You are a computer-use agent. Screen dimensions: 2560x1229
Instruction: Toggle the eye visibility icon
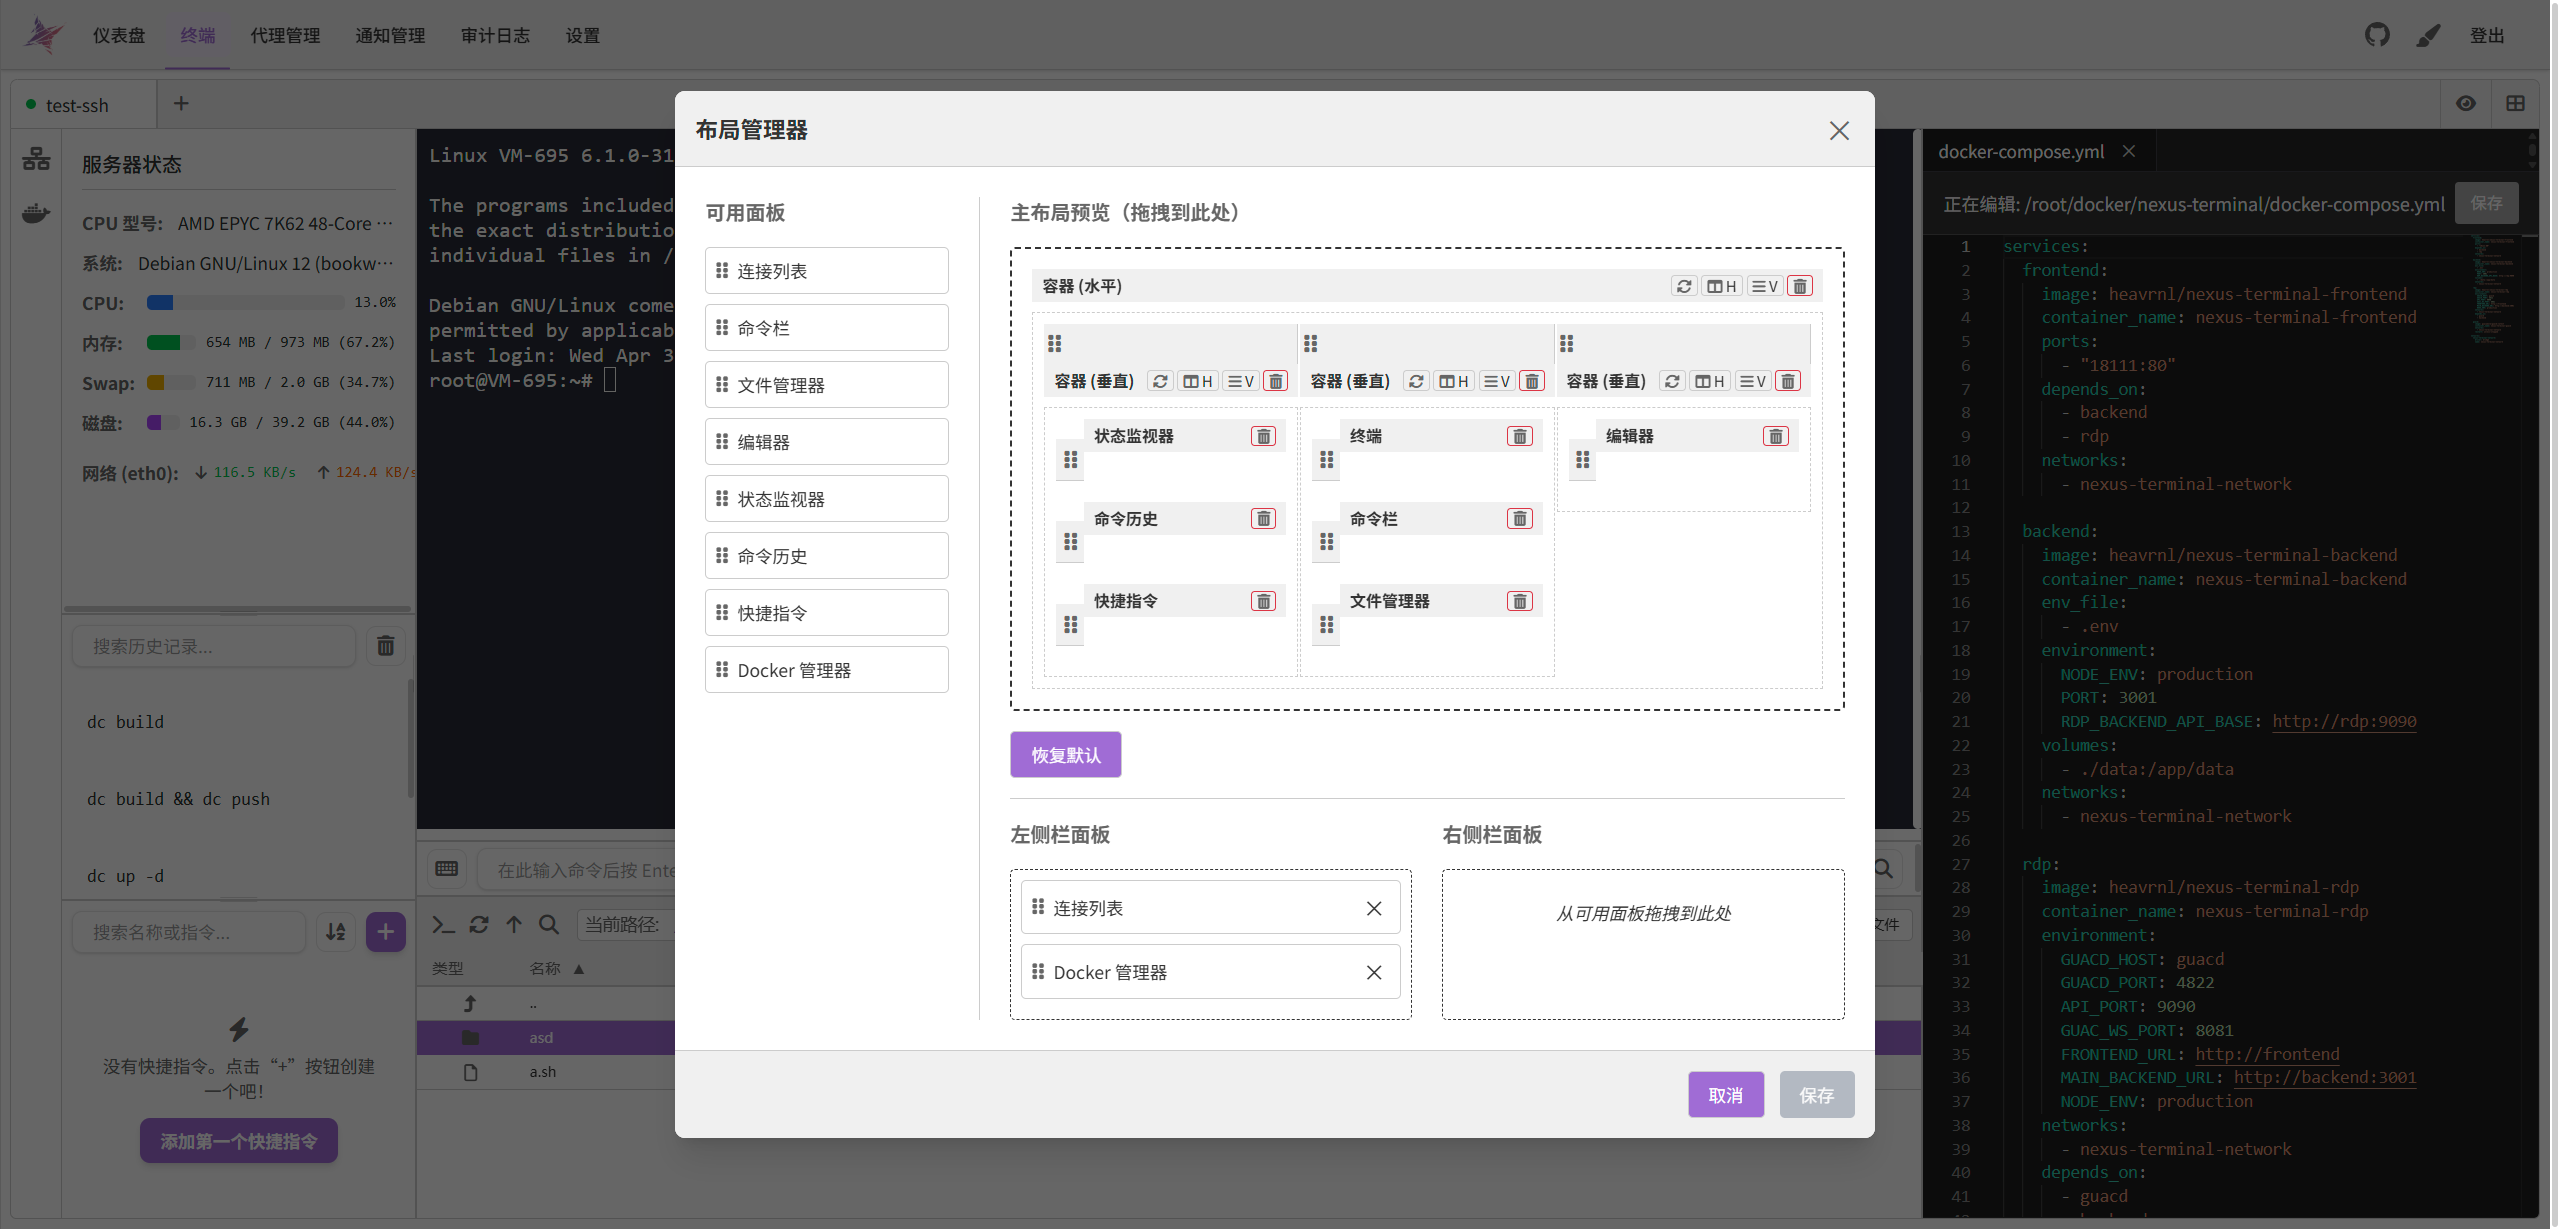[x=2466, y=104]
